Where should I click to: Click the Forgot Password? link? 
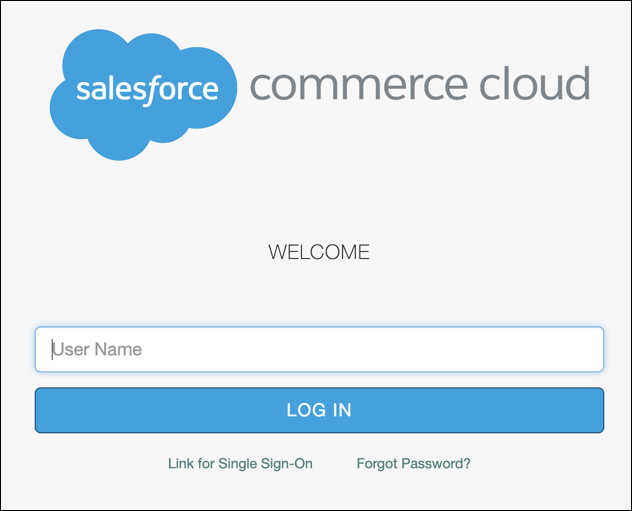pyautogui.click(x=414, y=463)
